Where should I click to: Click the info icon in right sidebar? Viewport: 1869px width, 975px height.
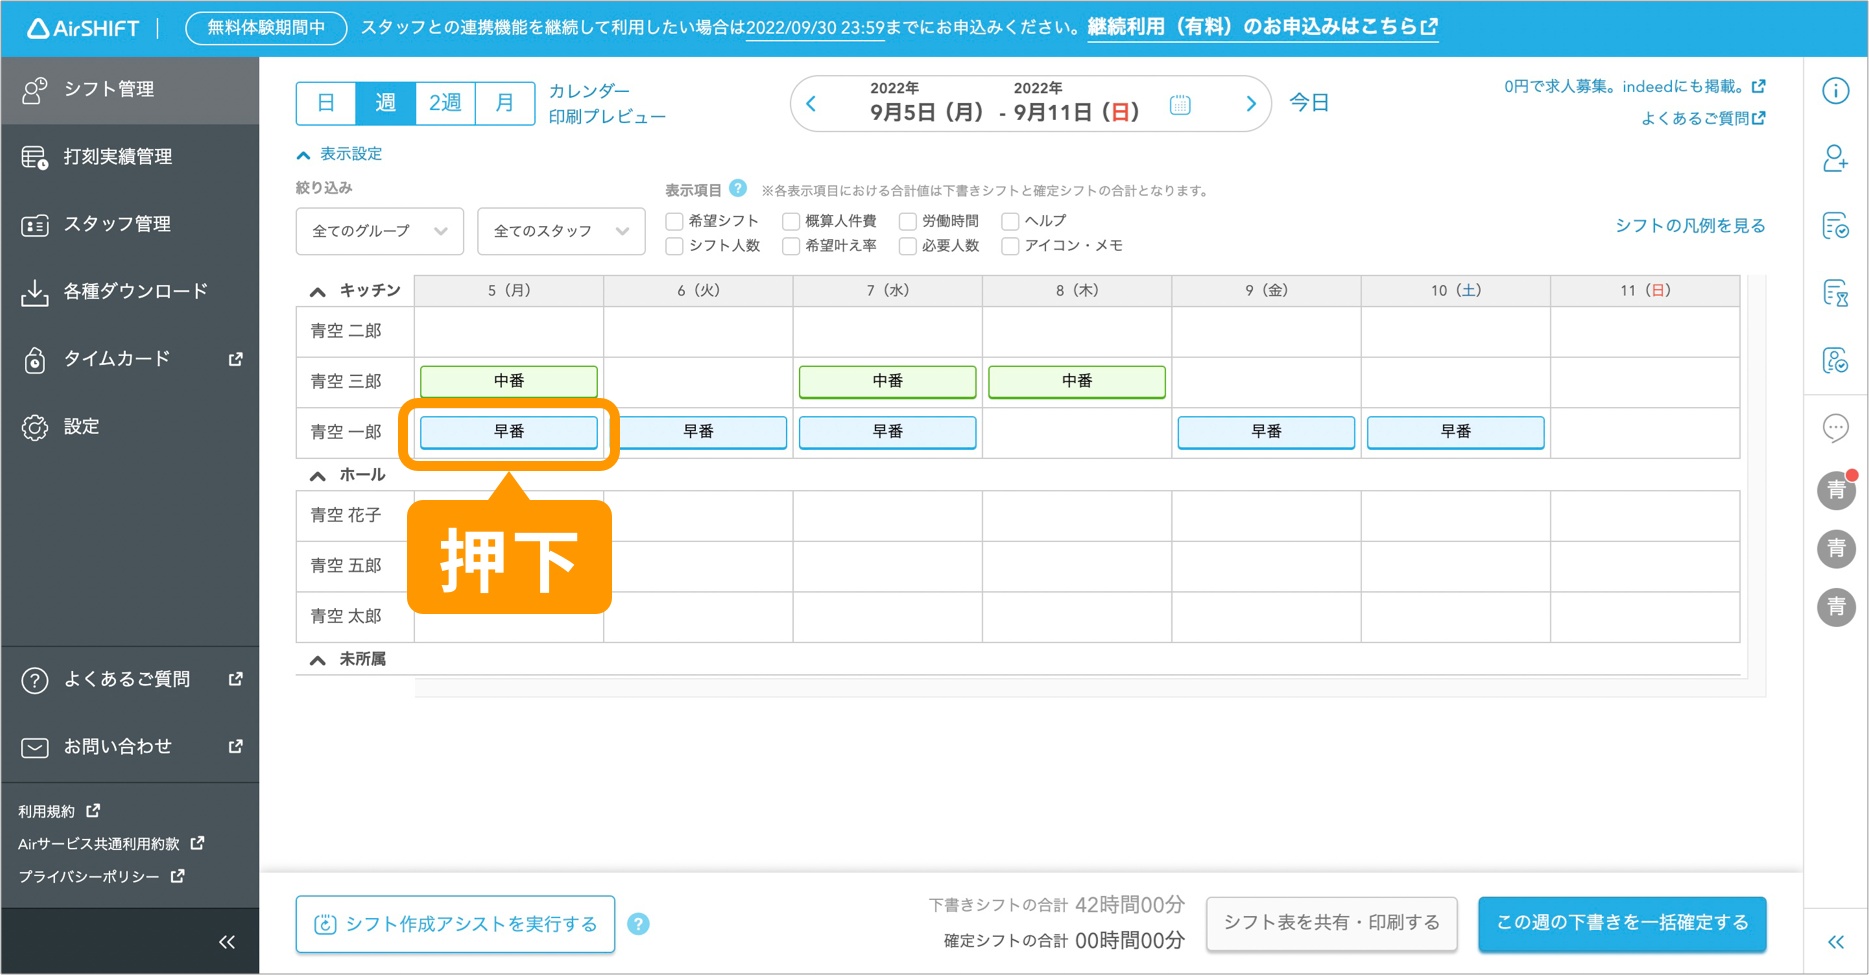(1835, 91)
